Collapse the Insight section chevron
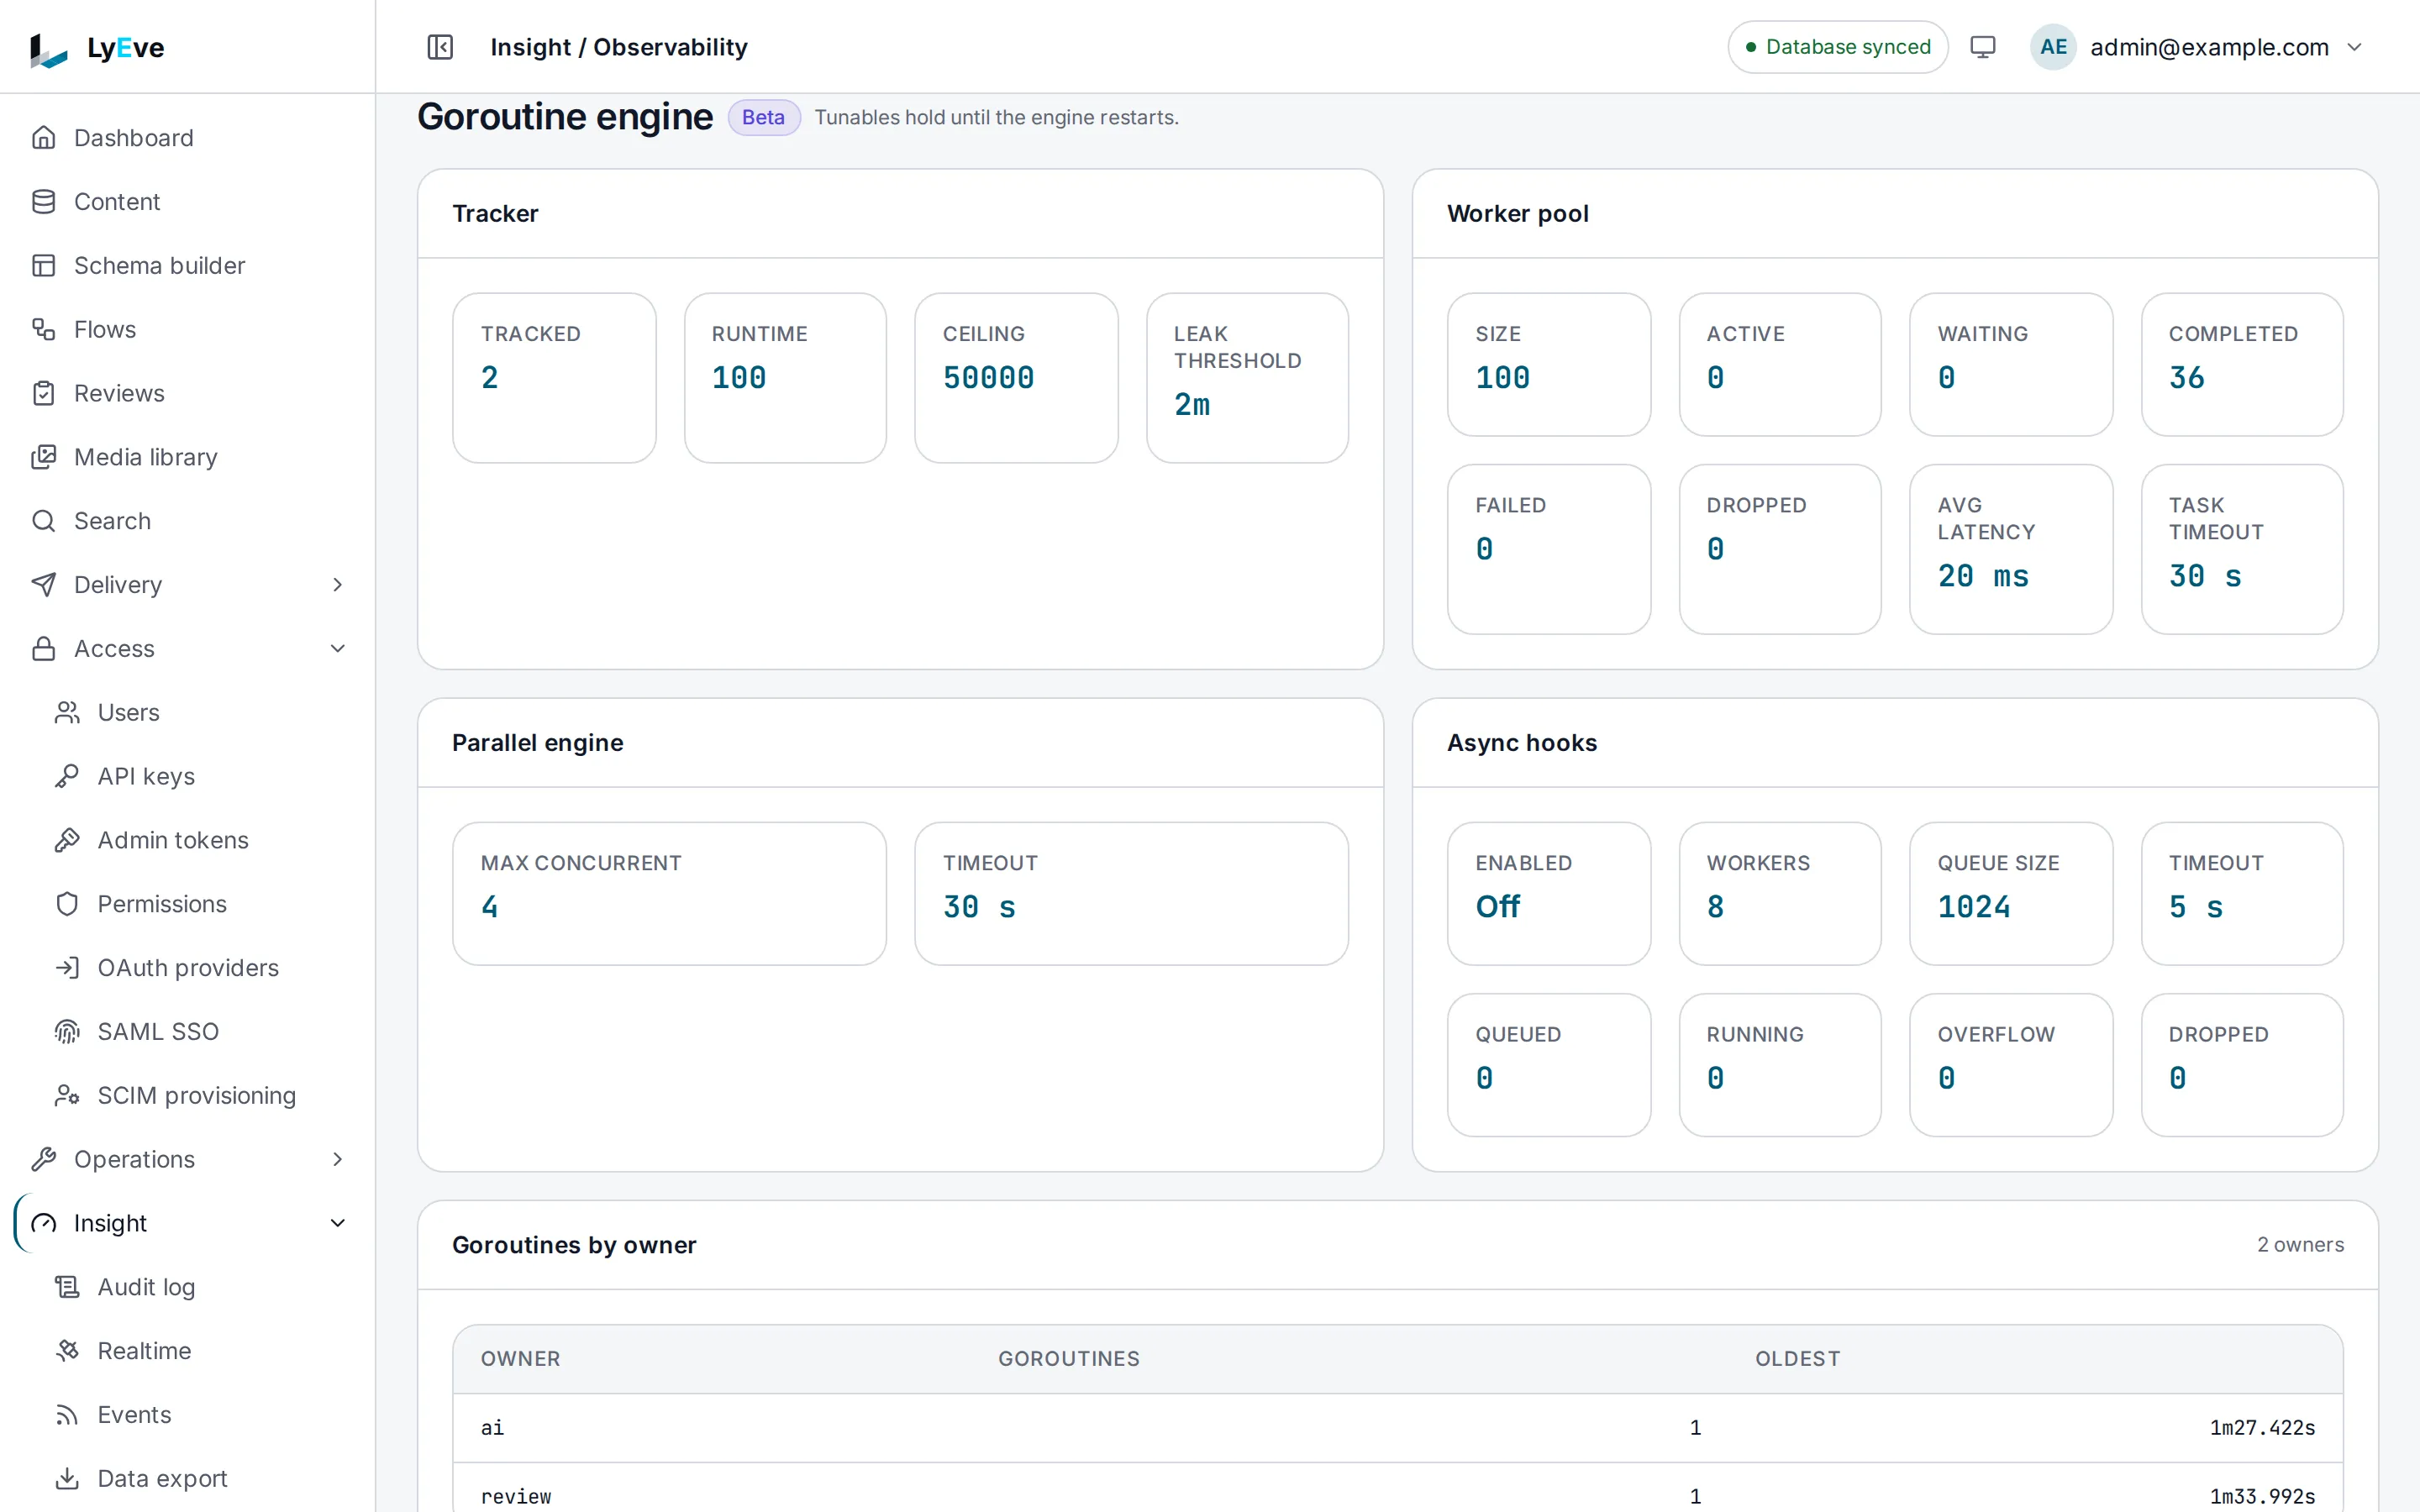Screen dimensions: 2420x1512 click(x=338, y=1223)
